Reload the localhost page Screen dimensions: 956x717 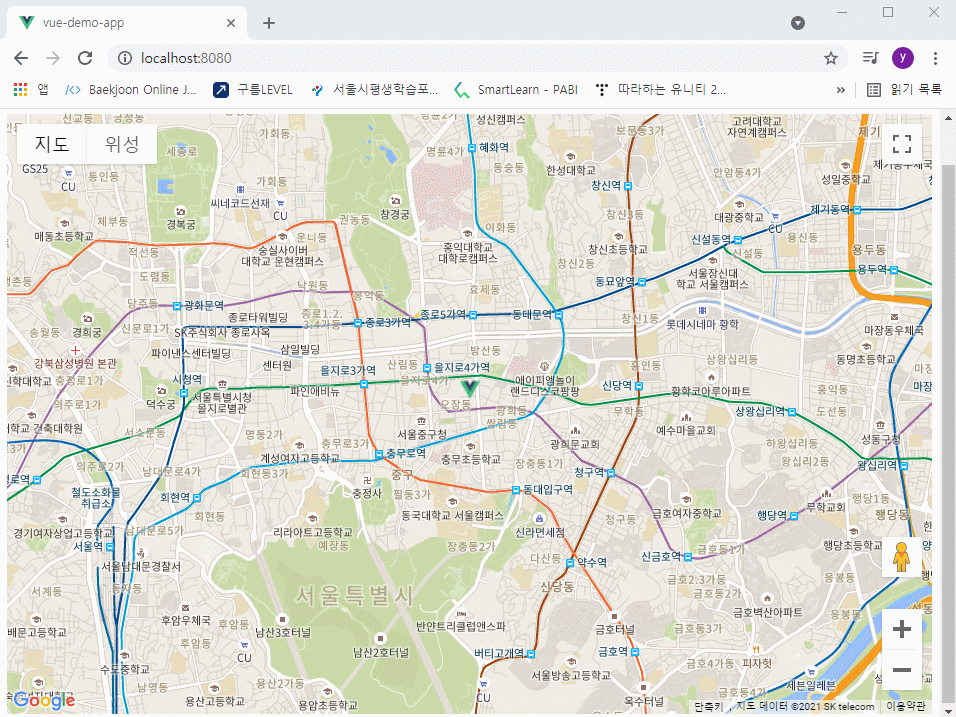point(85,58)
